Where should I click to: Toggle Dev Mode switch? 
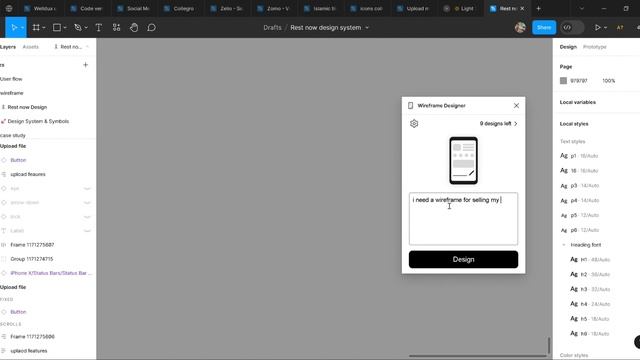572,27
